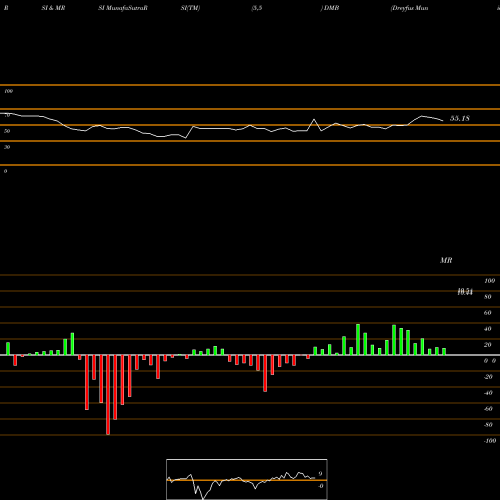Click the 10.51 value beside the MR axis
Screen dimensions: 500x500
coord(465,292)
